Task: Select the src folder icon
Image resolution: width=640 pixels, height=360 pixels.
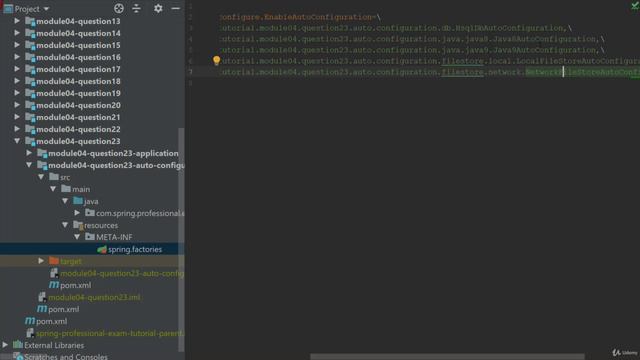Action: [x=54, y=177]
